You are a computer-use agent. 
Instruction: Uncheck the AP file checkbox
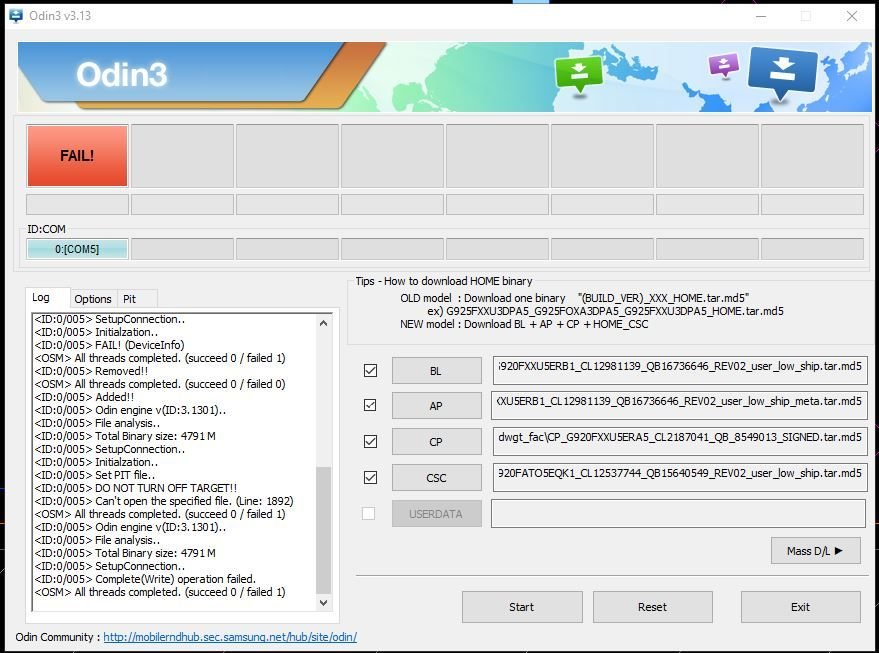tap(370, 405)
